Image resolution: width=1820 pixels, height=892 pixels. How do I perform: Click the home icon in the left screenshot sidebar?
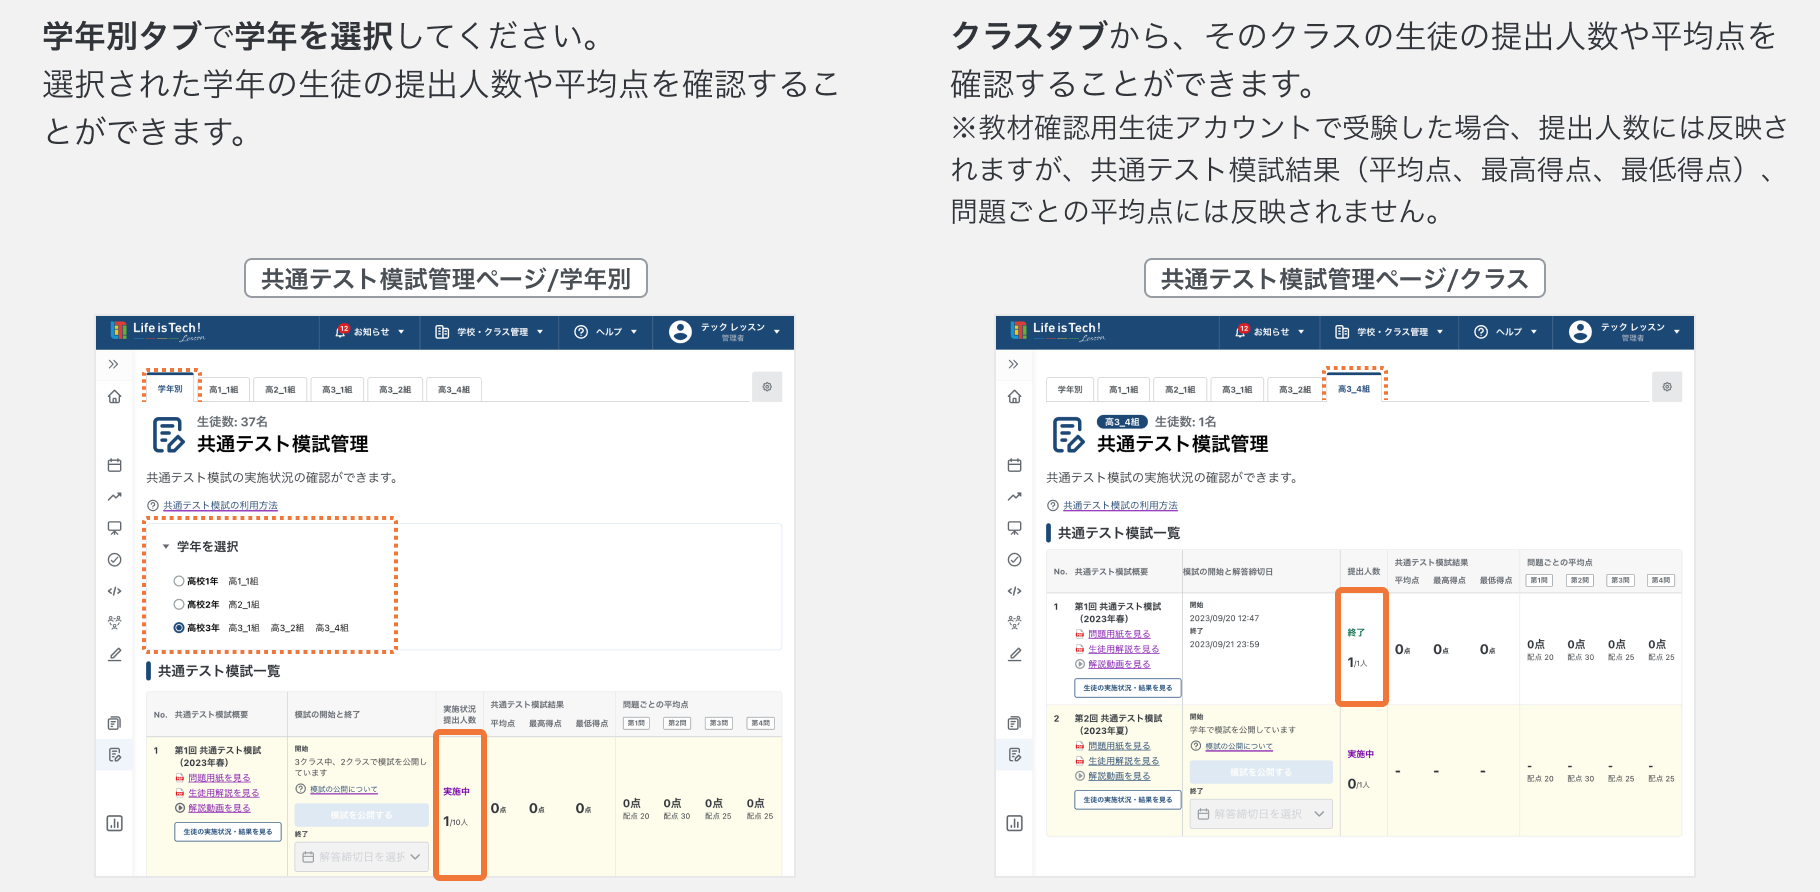114,397
